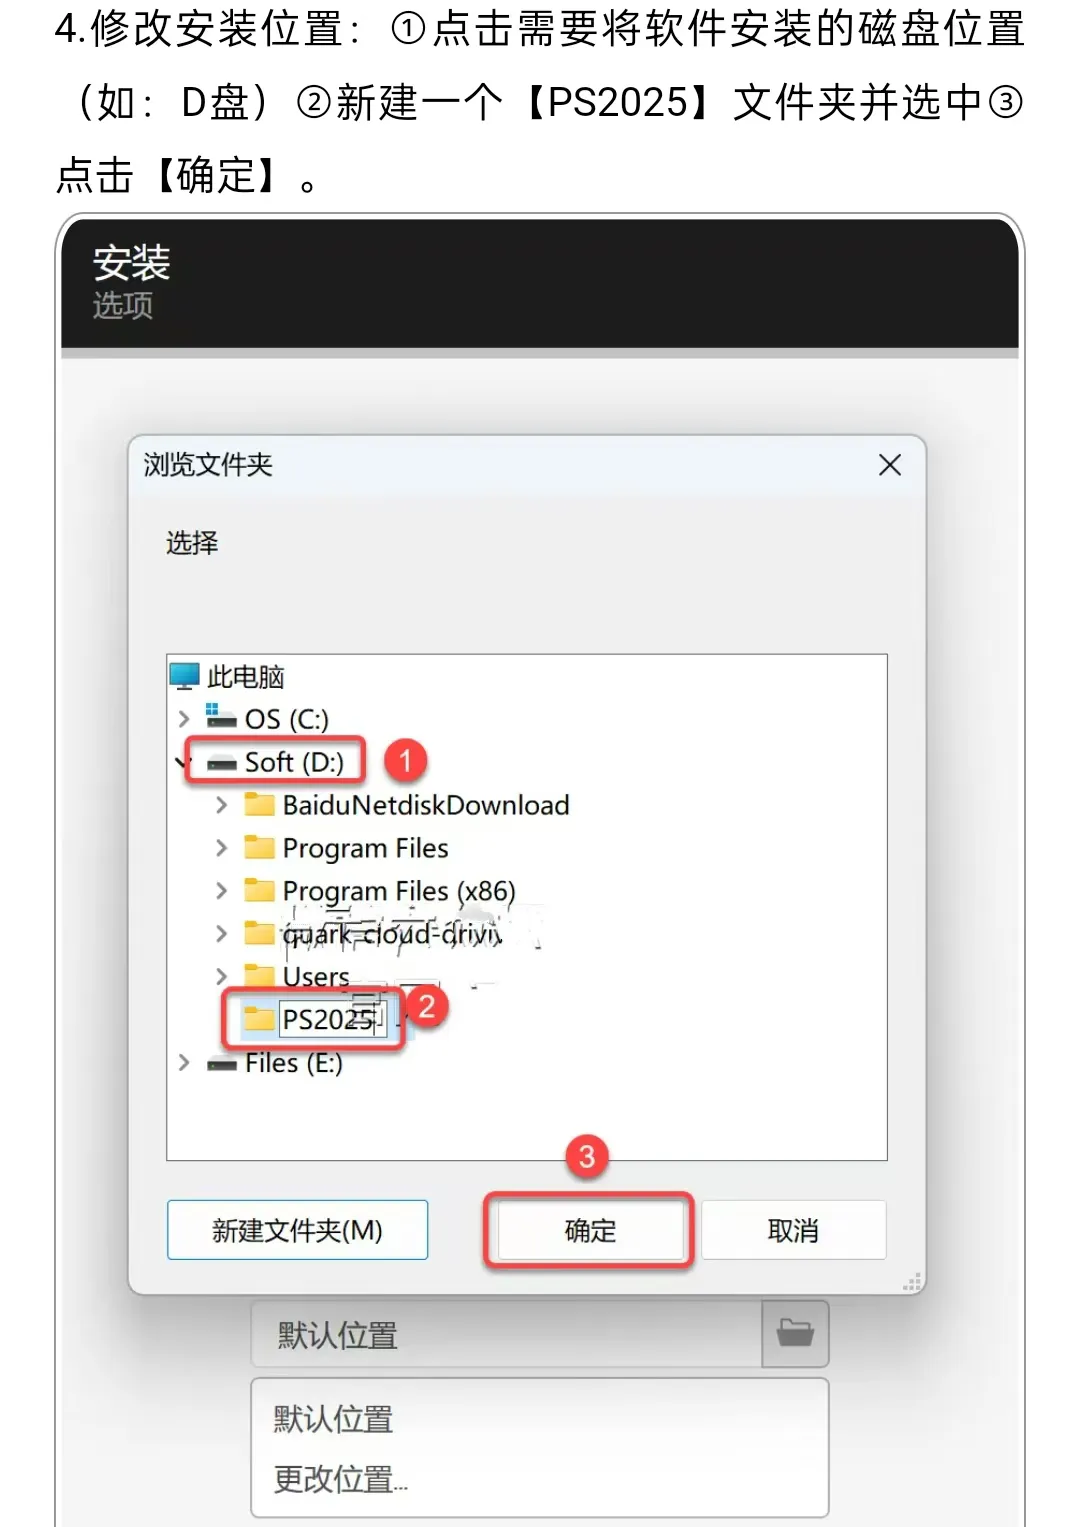Select the Files (E:) drive icon
This screenshot has height=1527, width=1079.
click(222, 1063)
